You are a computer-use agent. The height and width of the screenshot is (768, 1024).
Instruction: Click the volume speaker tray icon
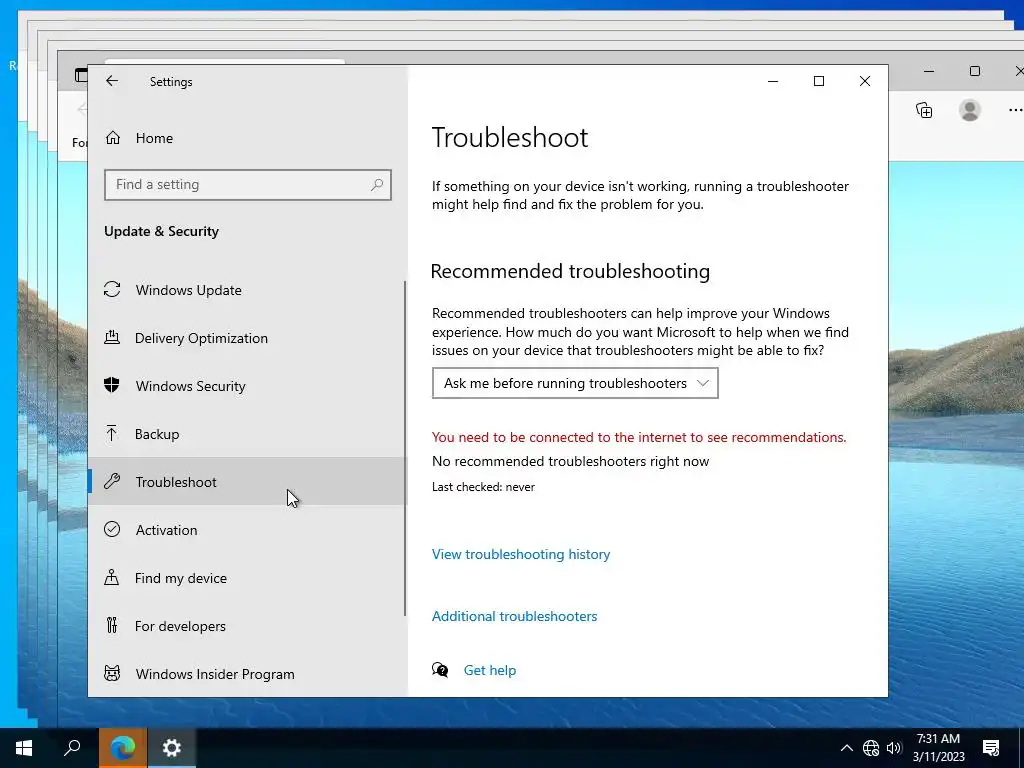(894, 748)
